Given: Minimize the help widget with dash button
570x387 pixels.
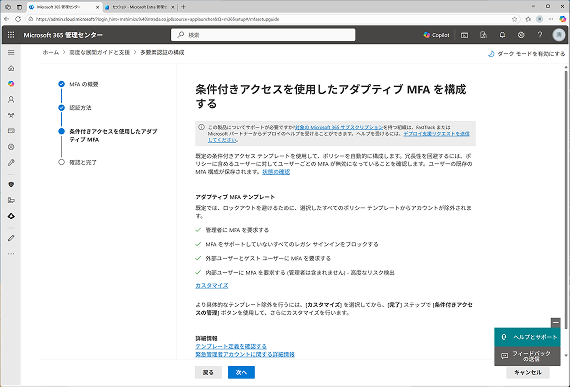Looking at the screenshot, I should click(x=555, y=323).
